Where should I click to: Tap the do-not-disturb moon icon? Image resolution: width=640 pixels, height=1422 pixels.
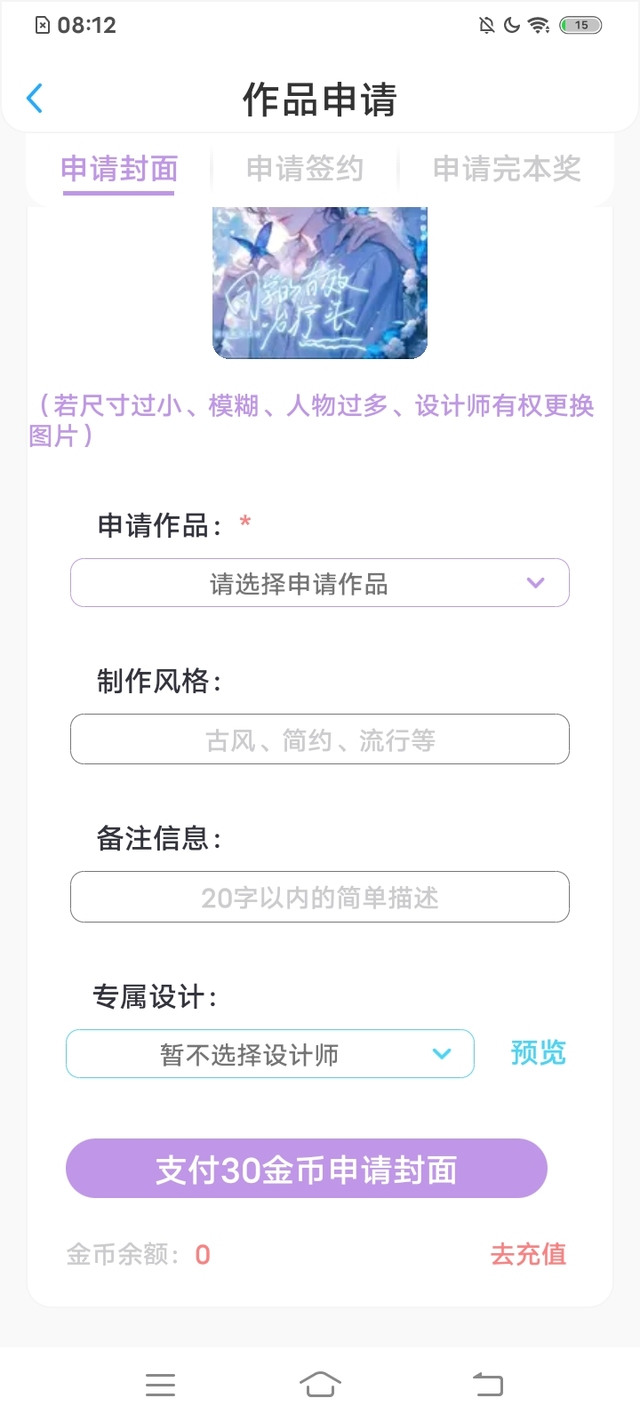point(512,26)
